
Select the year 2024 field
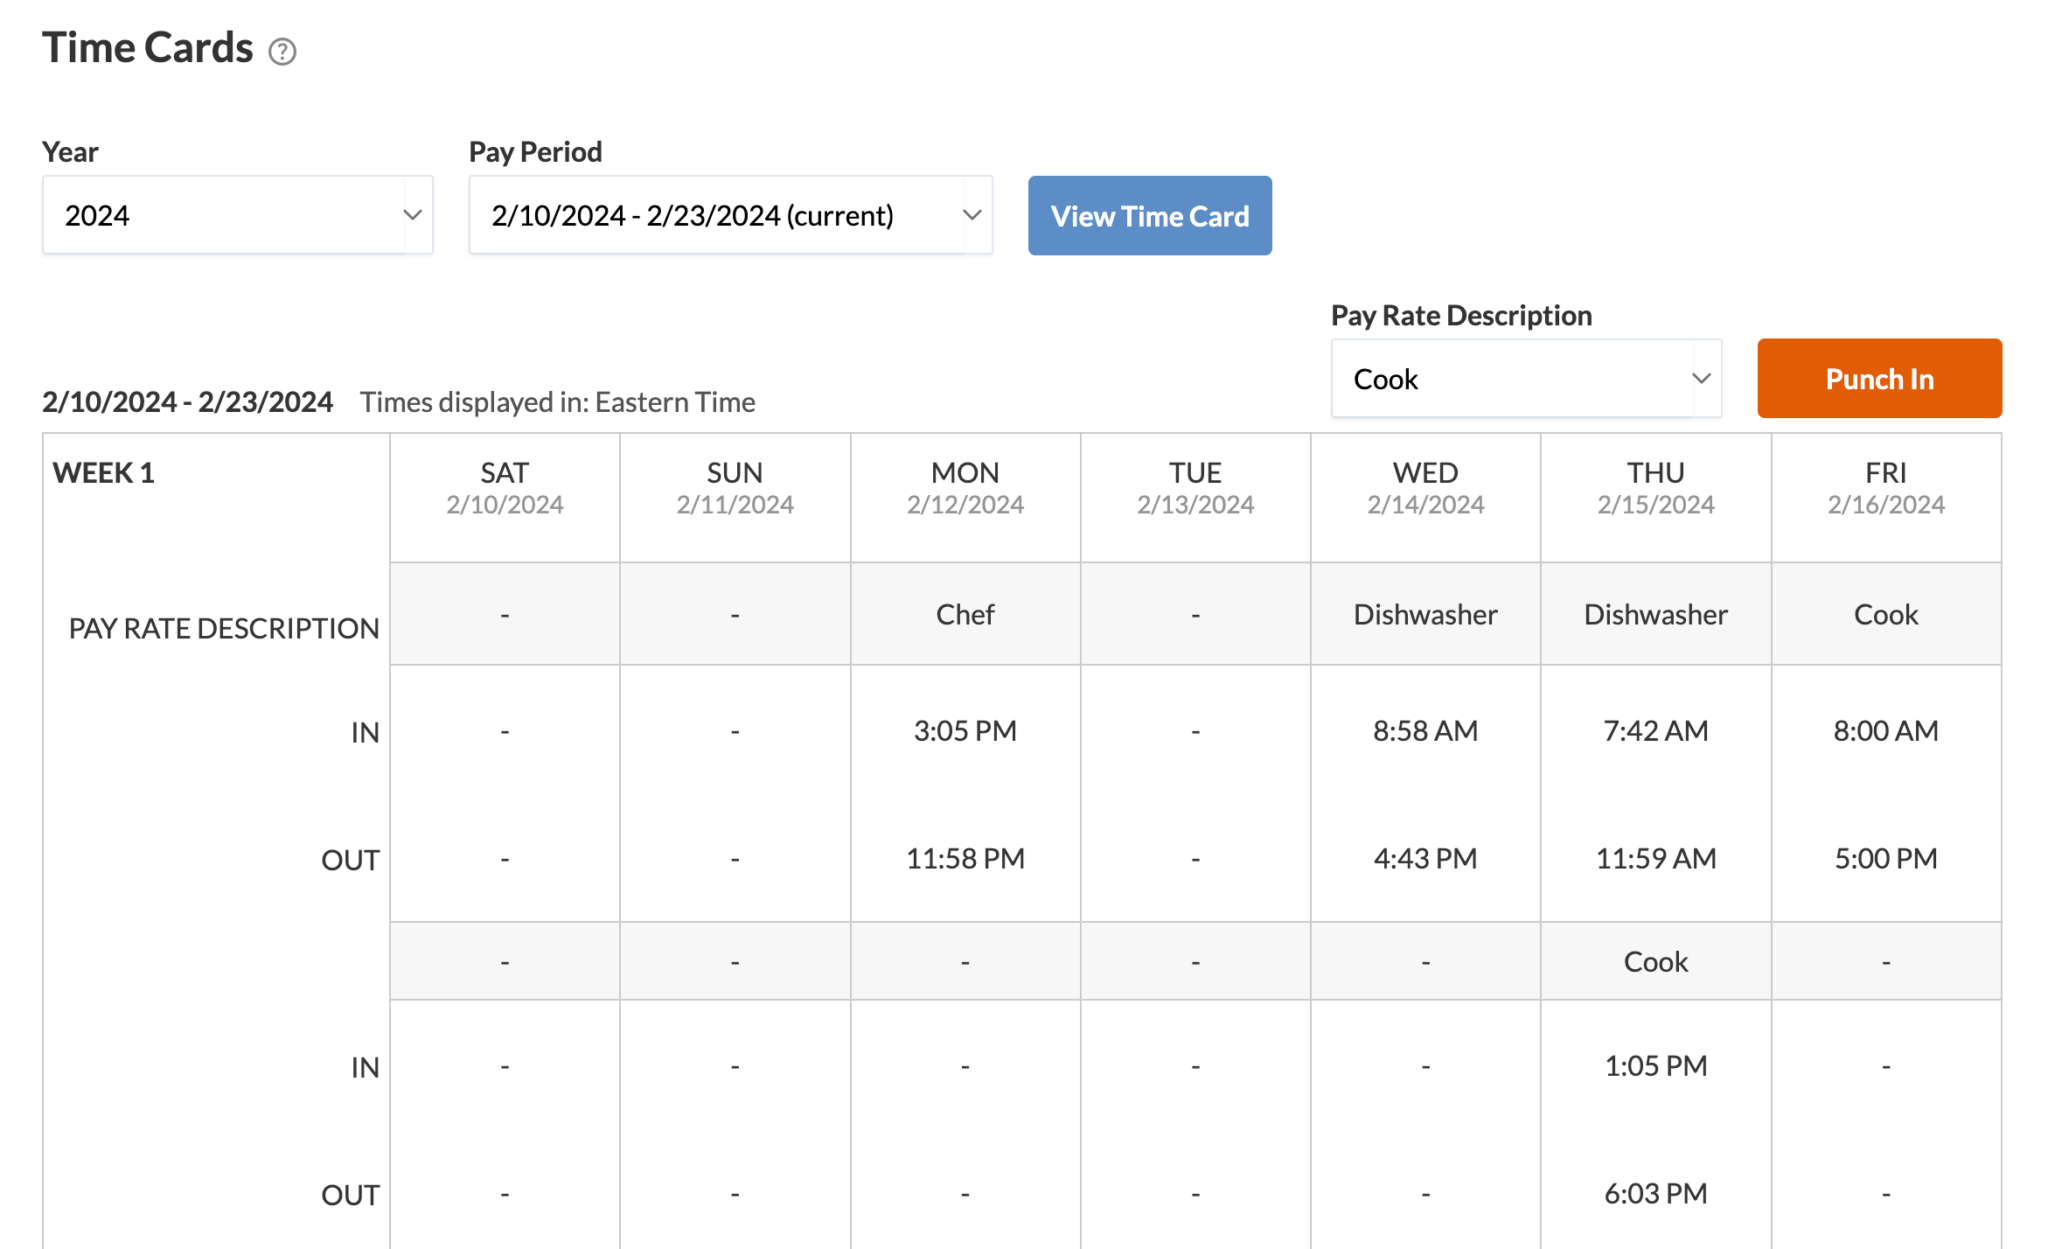(237, 214)
